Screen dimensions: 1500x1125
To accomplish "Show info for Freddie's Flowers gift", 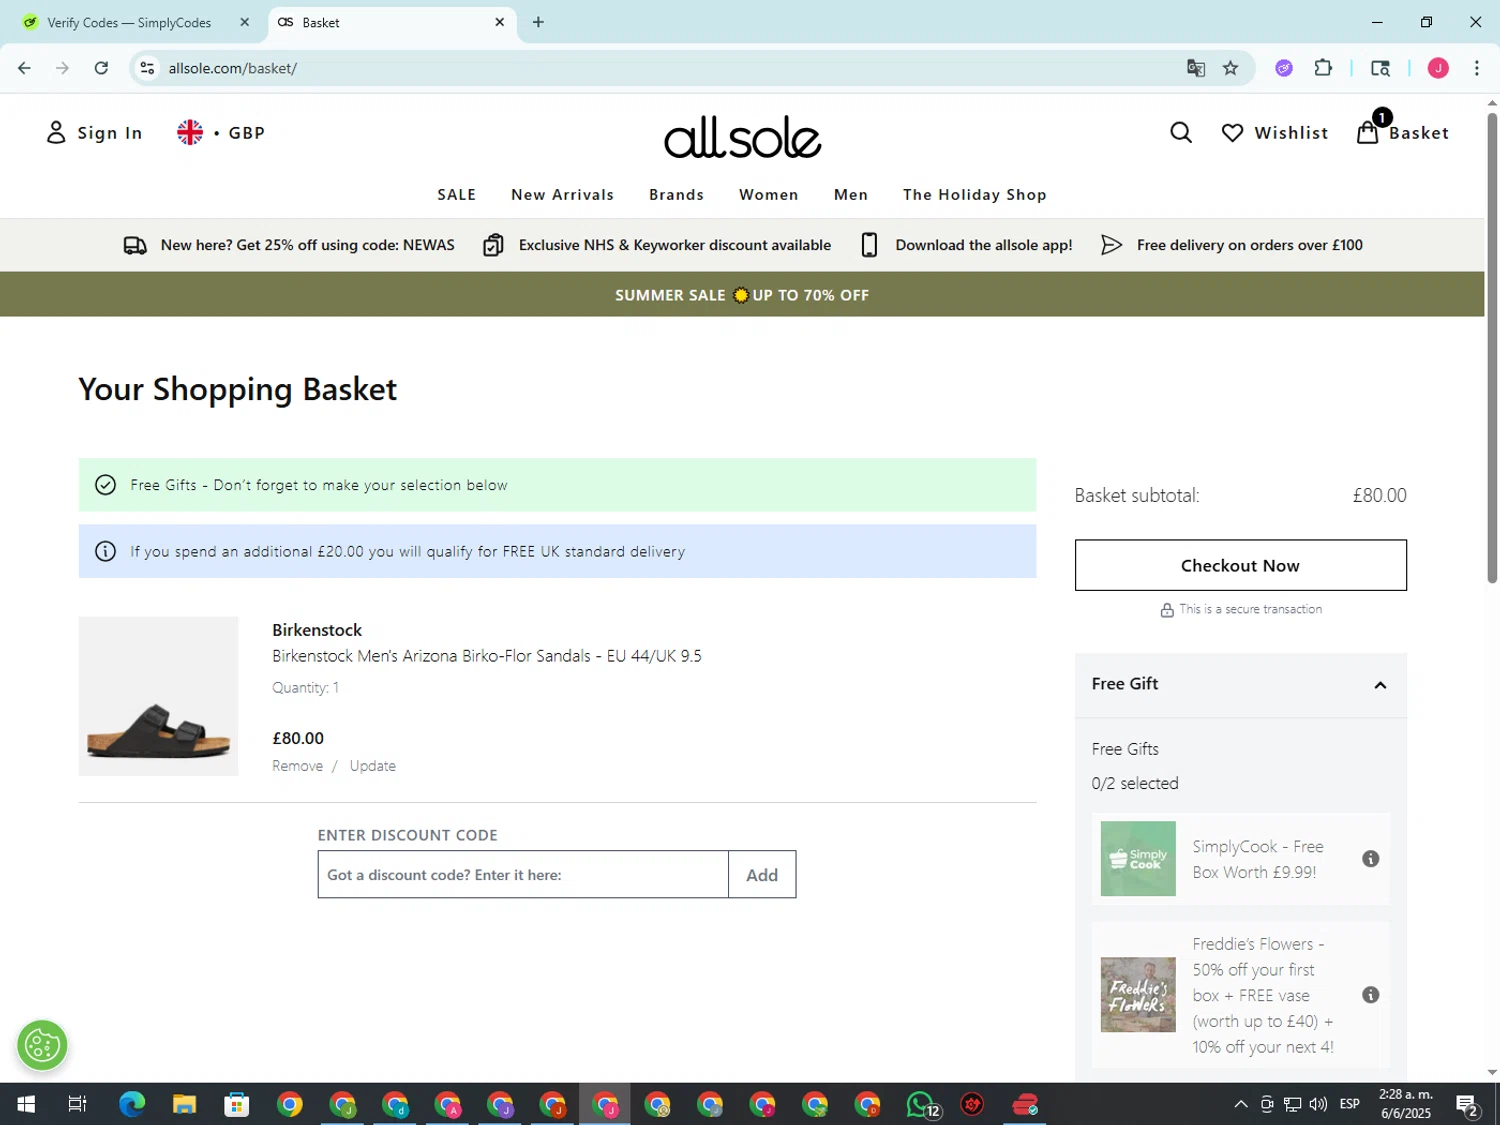I will click(x=1371, y=995).
